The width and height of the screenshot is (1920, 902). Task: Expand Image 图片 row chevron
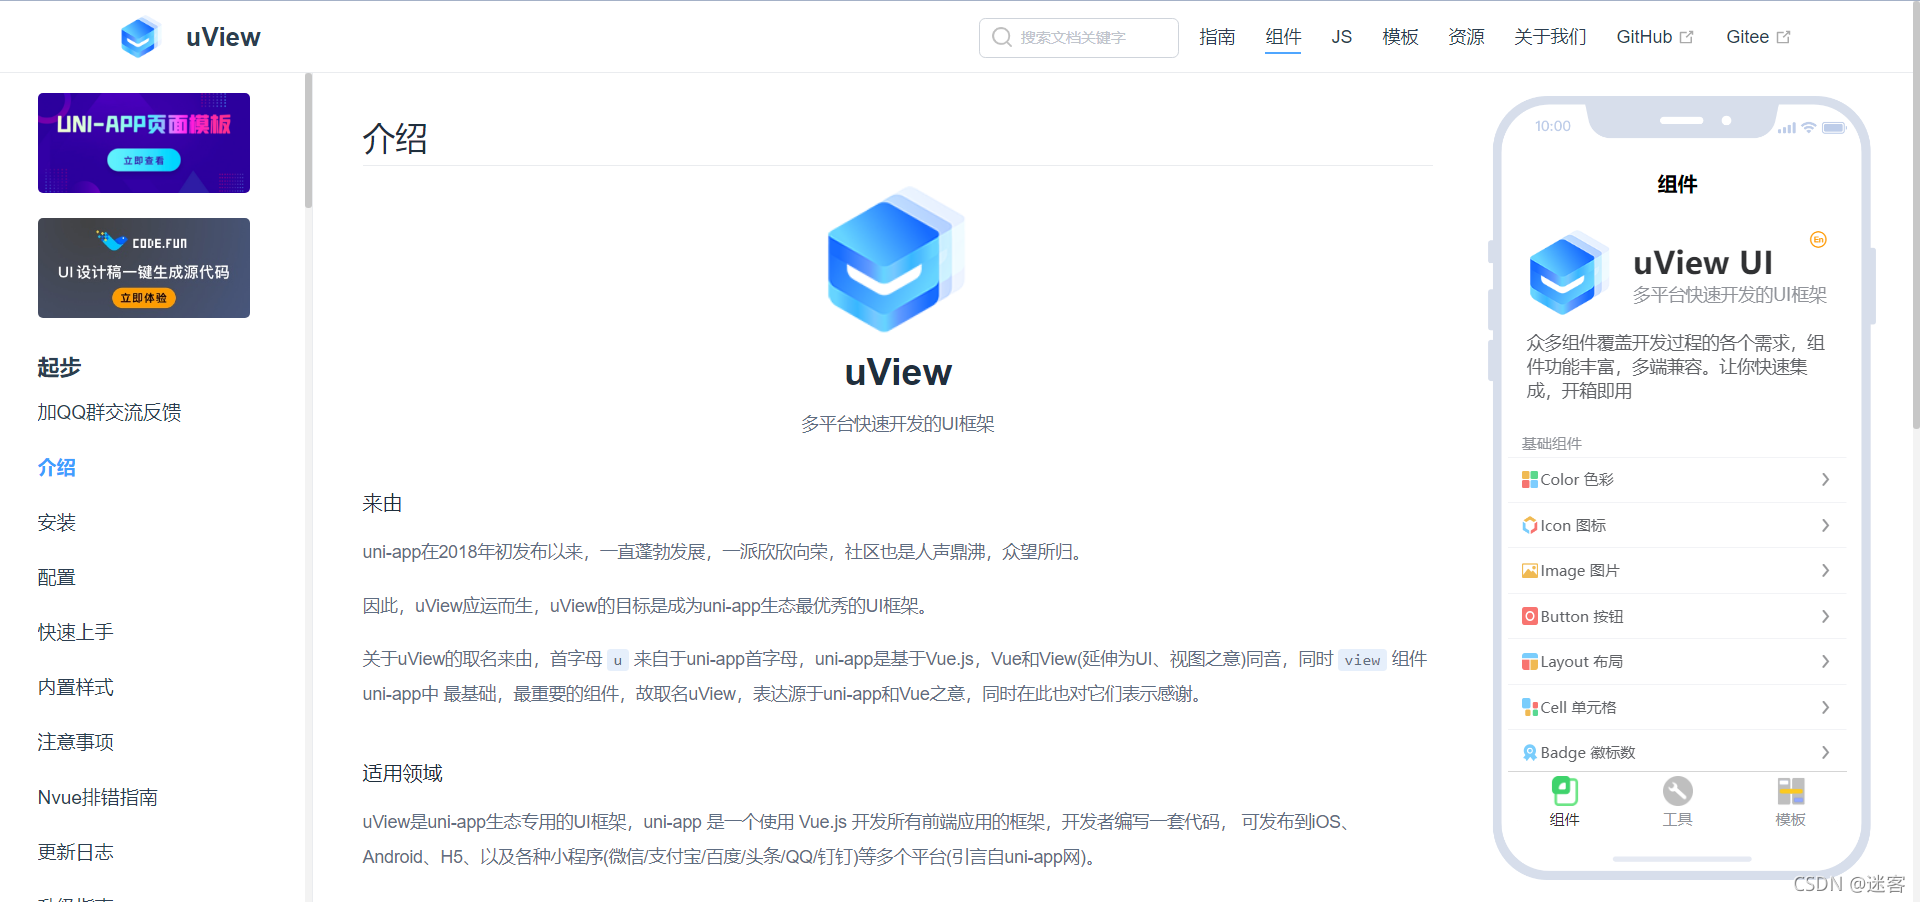(x=1825, y=571)
